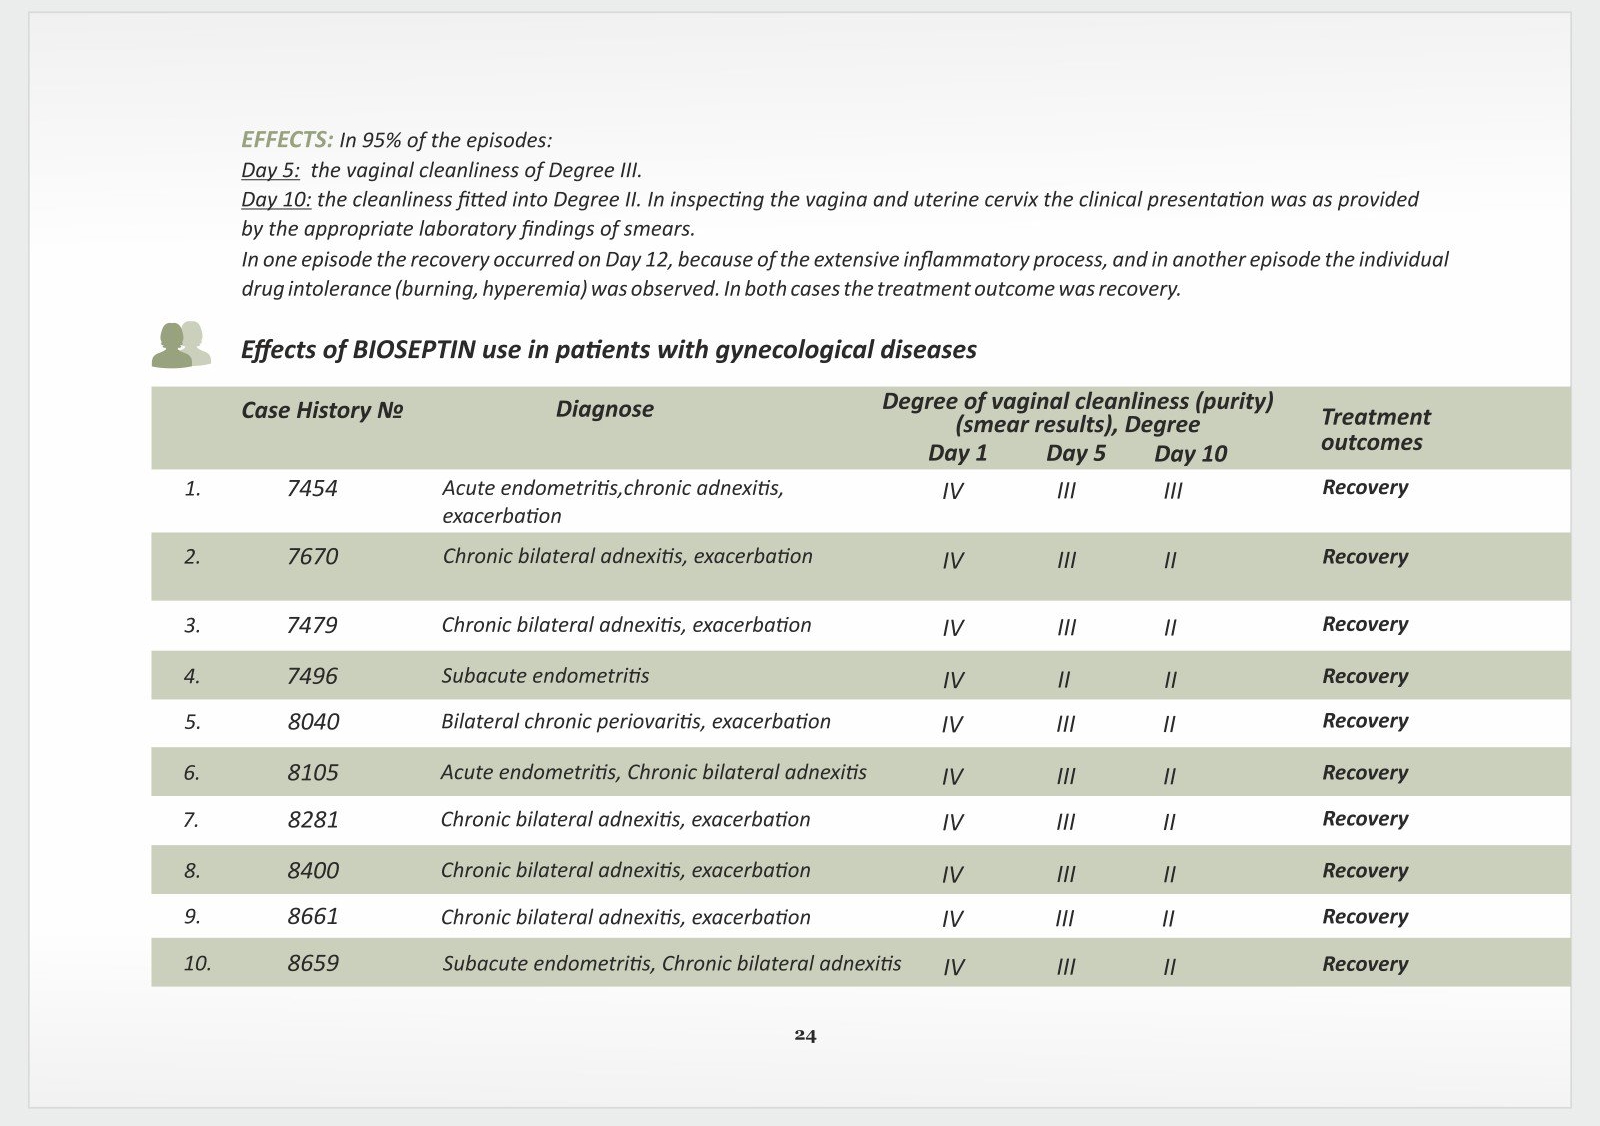Click Day 10 value II for case 8400

(x=1170, y=875)
